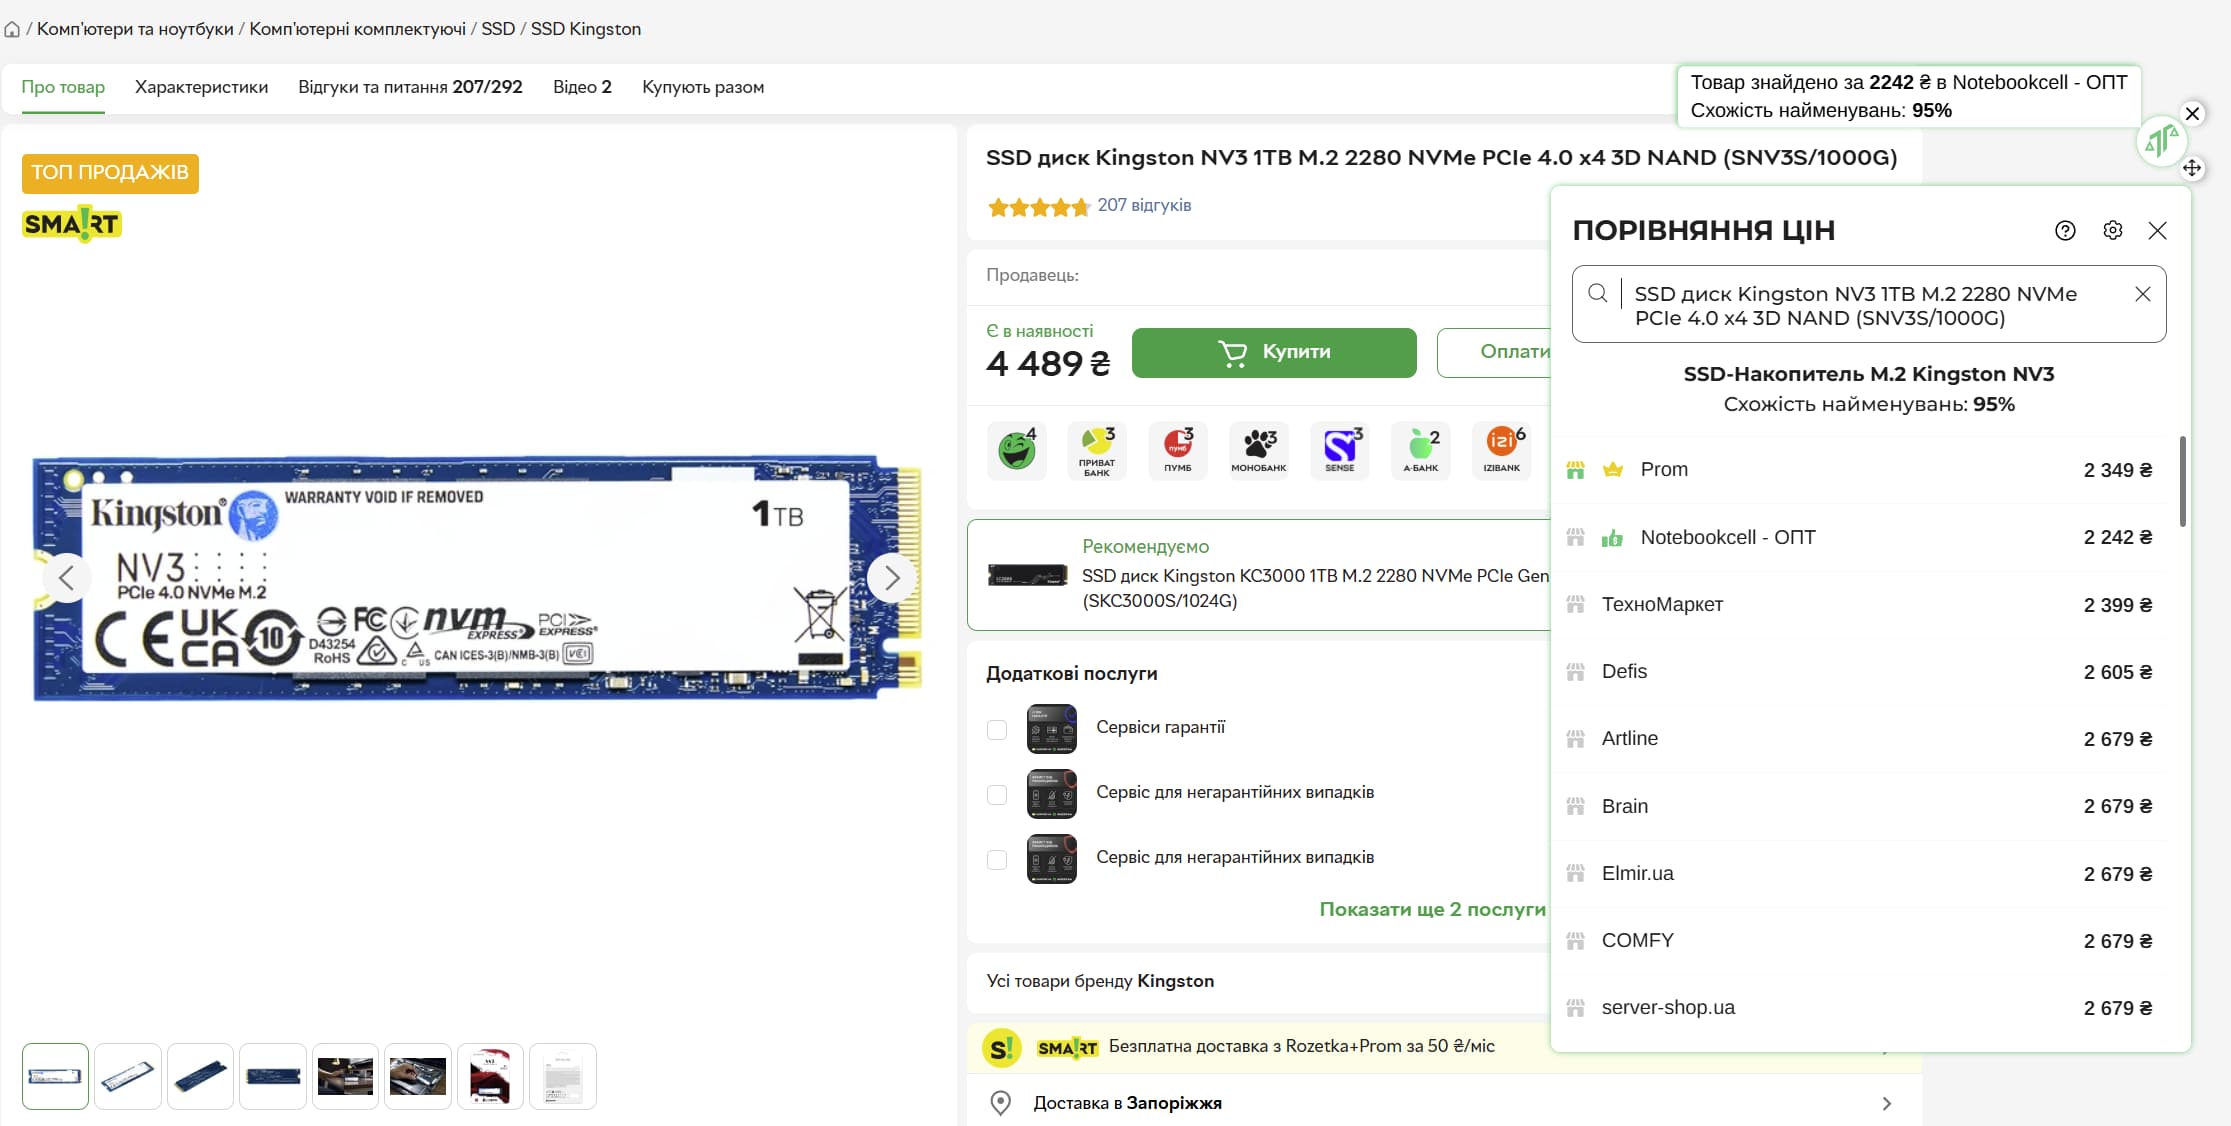Expand Показати ще 2 послуги
Screen dimensions: 2231x1126
pyautogui.click(x=1431, y=909)
